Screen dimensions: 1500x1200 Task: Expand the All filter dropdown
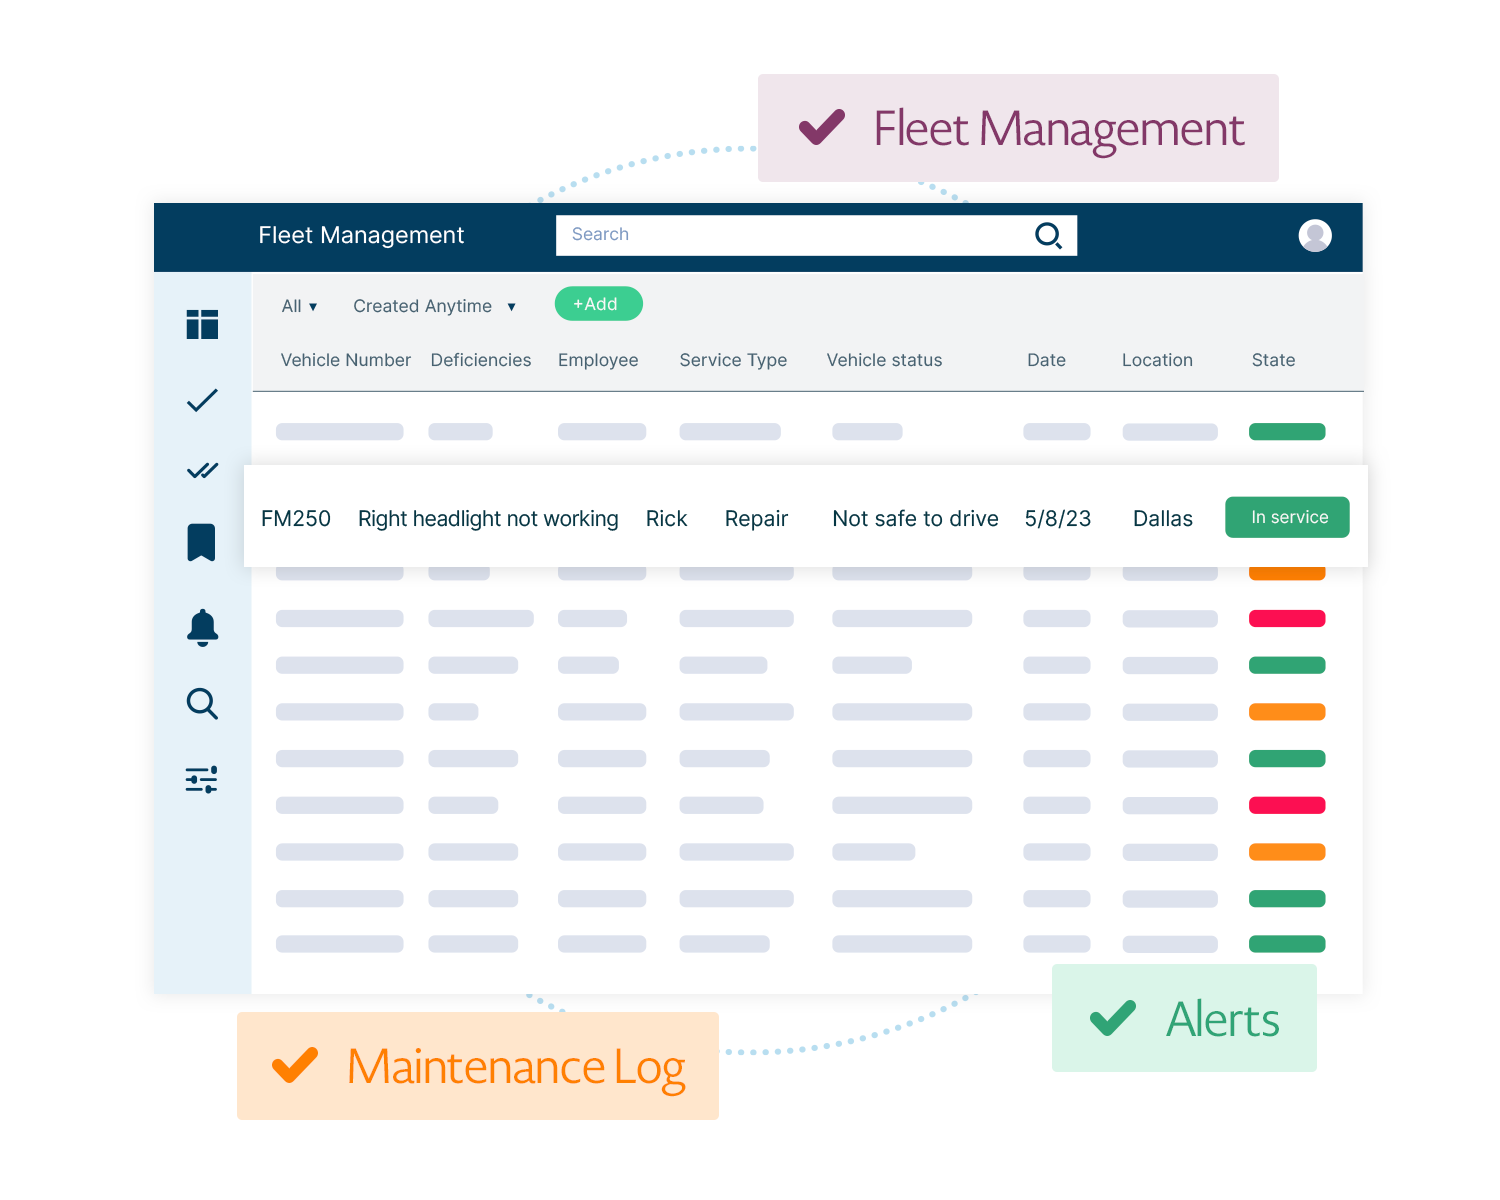click(x=299, y=306)
